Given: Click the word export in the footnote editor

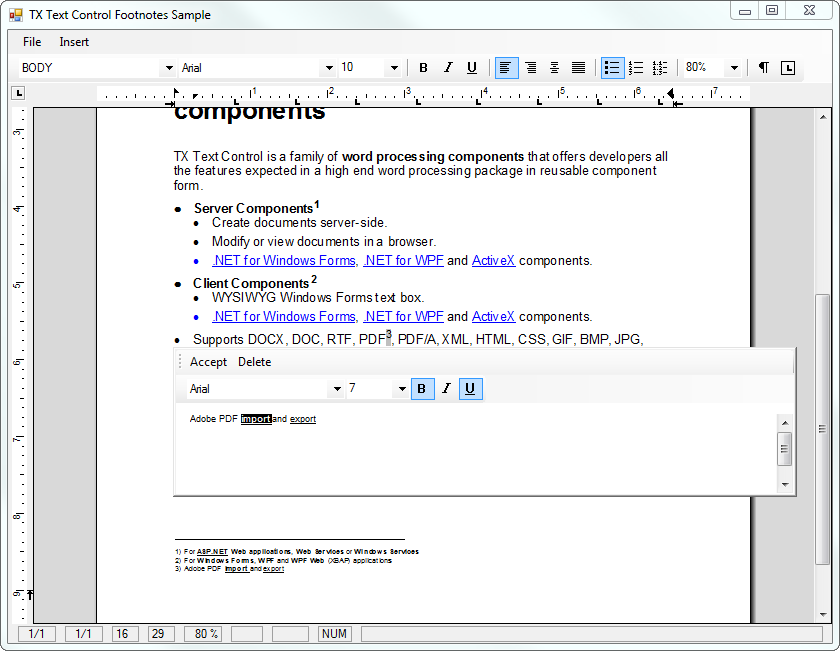Looking at the screenshot, I should pos(303,419).
